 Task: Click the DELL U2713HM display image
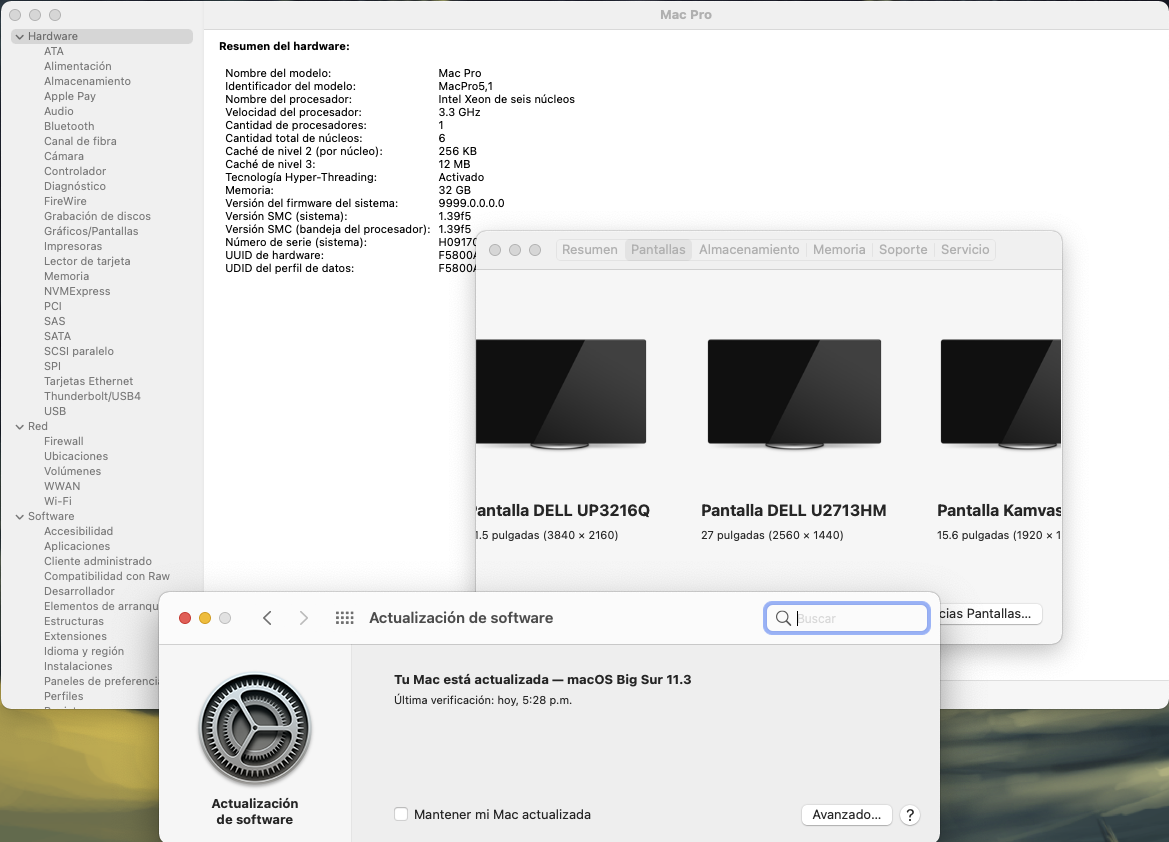click(794, 394)
